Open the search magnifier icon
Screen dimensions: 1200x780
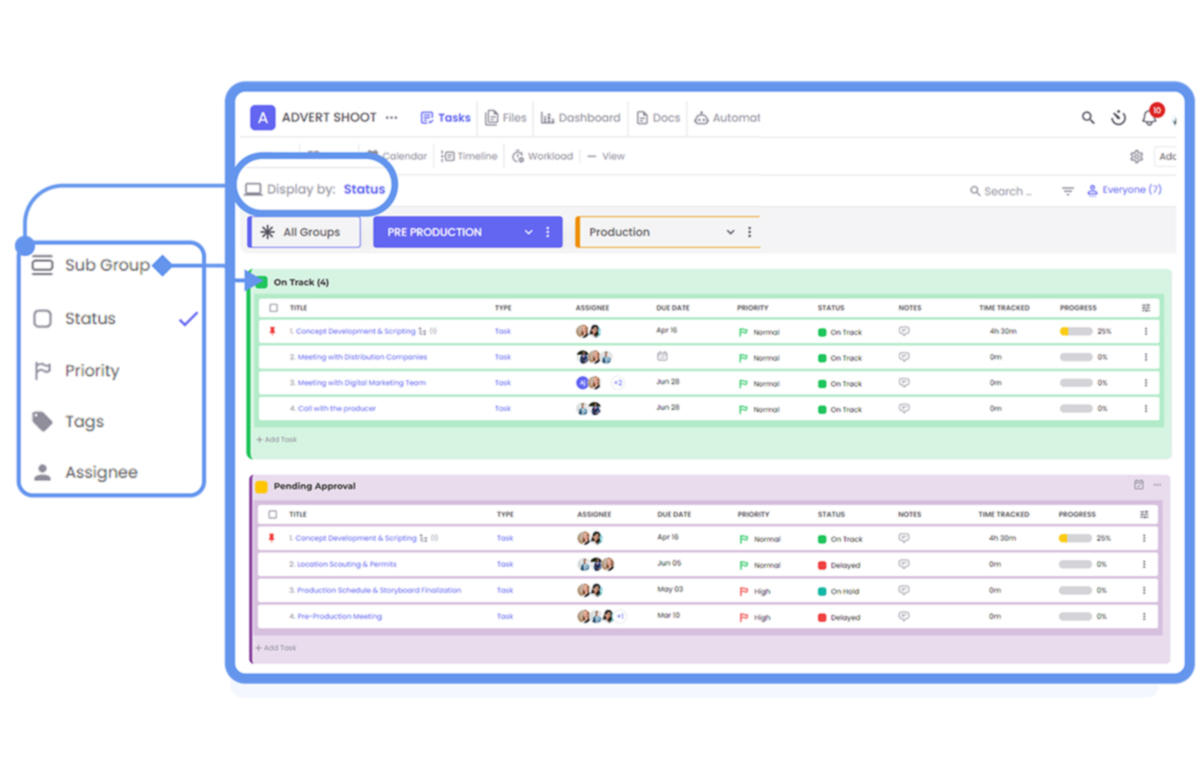click(1088, 117)
